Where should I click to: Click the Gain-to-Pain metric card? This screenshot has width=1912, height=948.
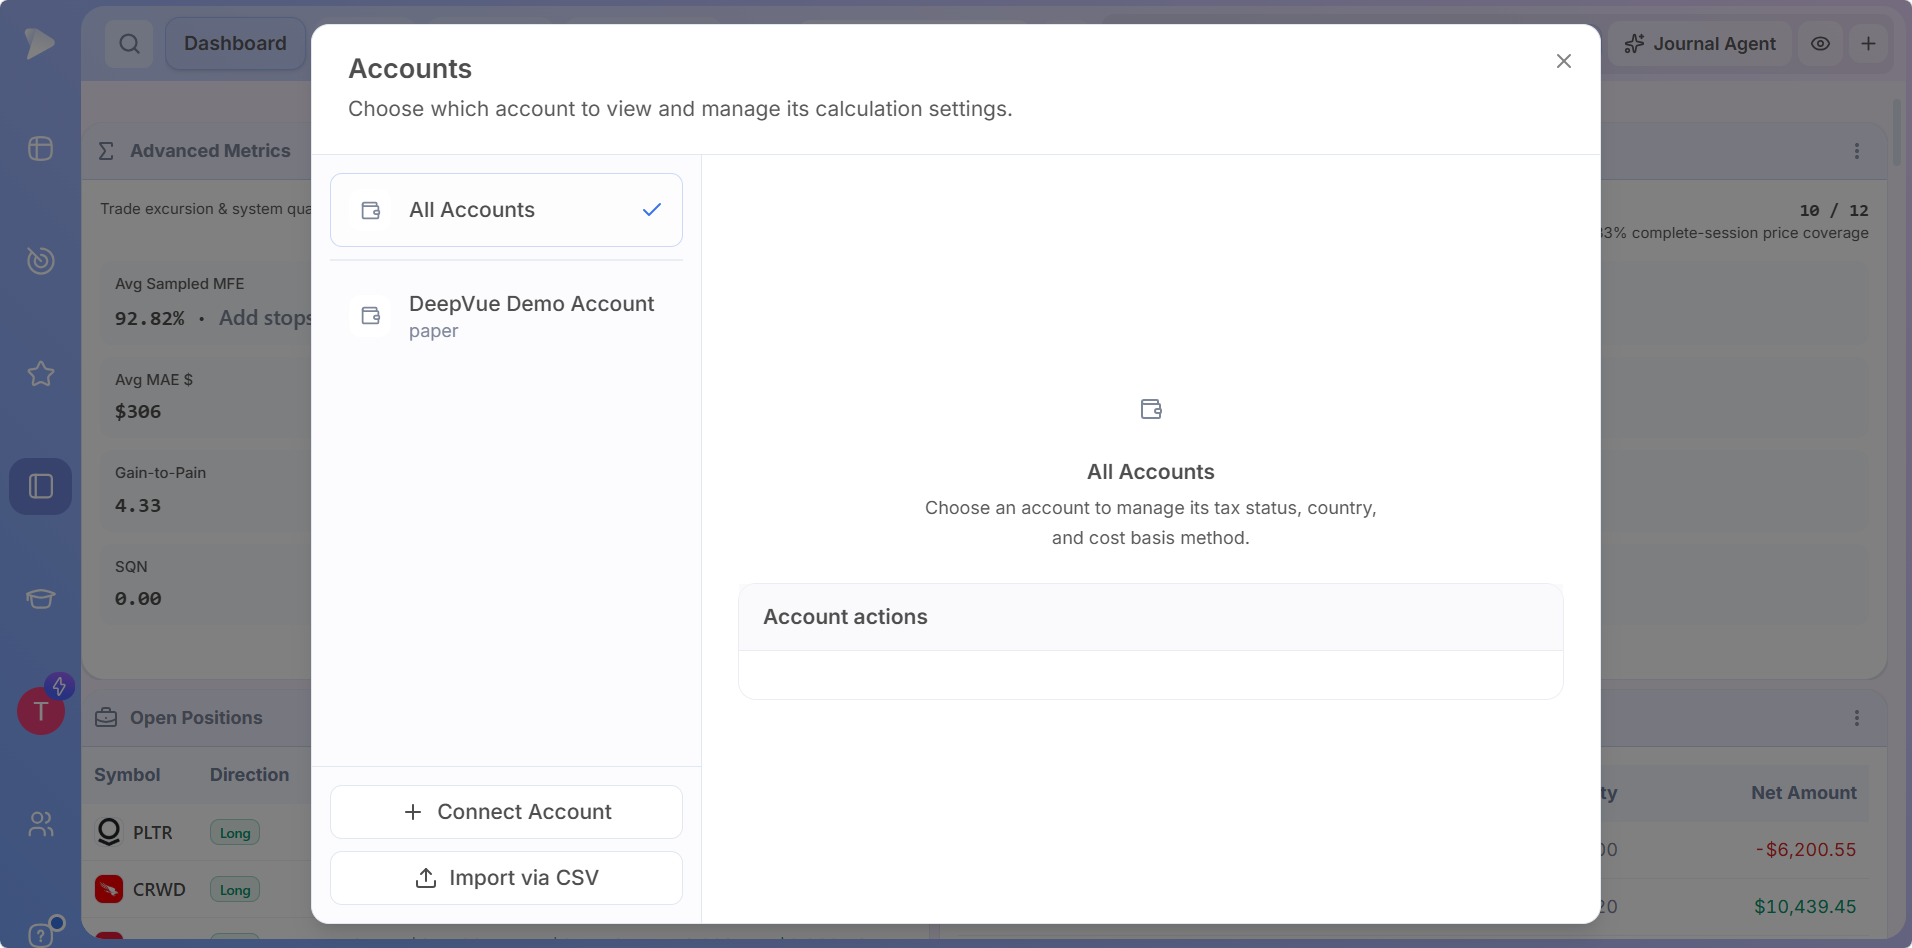point(205,490)
